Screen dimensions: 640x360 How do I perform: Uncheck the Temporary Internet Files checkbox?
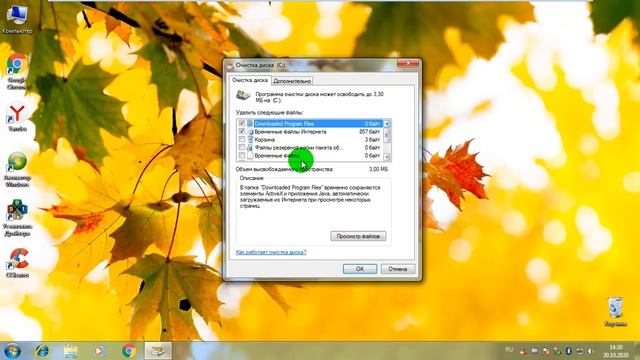point(242,131)
